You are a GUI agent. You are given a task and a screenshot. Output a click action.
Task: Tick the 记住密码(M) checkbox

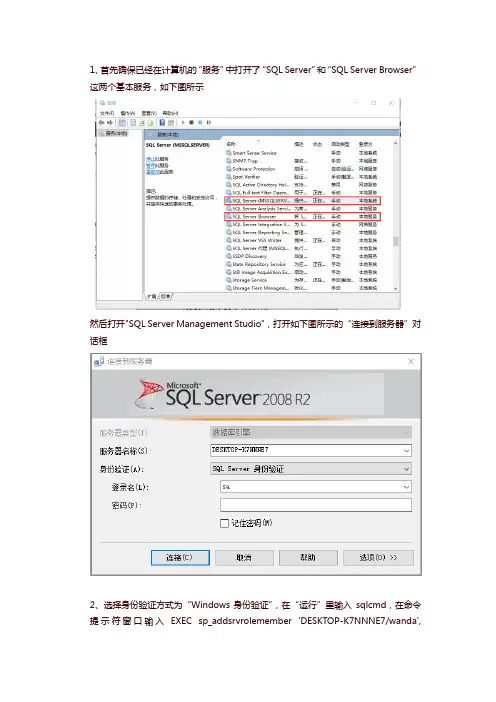pos(224,523)
